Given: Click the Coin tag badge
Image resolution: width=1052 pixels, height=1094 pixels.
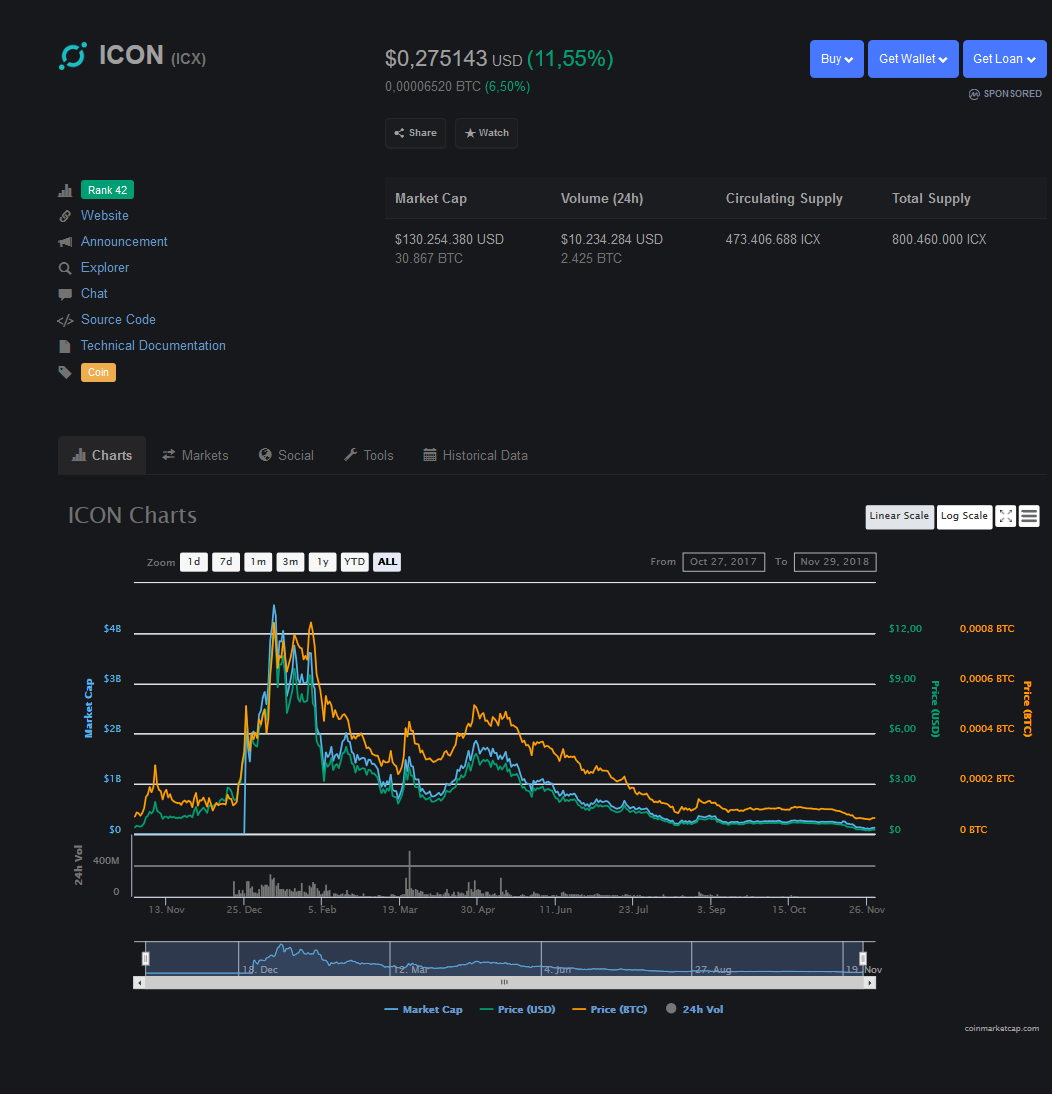Looking at the screenshot, I should pyautogui.click(x=98, y=372).
